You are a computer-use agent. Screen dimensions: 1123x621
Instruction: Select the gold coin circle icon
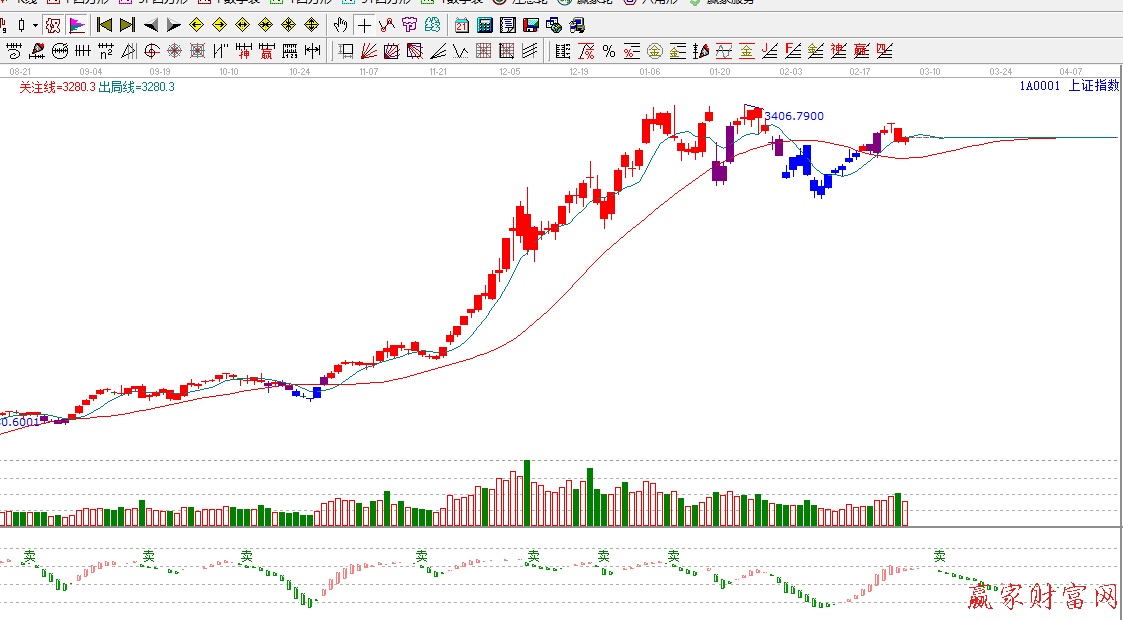[654, 50]
